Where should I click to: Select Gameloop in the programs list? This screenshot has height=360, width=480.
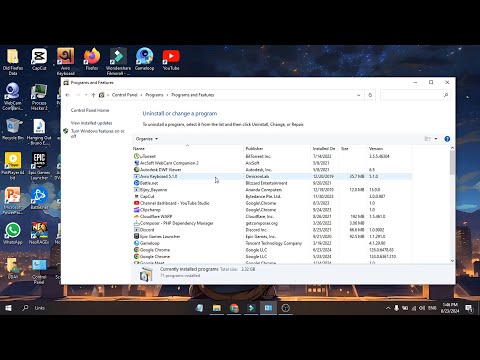[x=272, y=243]
